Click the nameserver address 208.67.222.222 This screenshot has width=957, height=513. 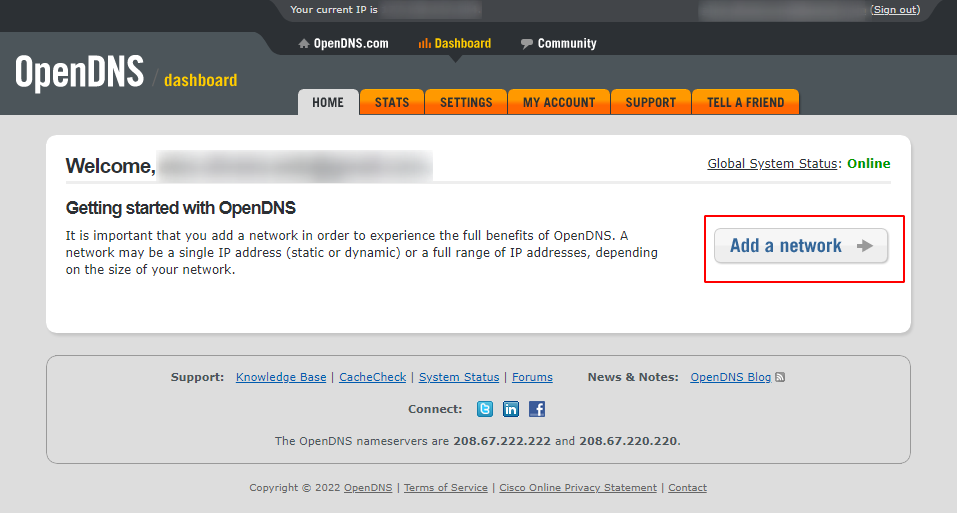502,441
